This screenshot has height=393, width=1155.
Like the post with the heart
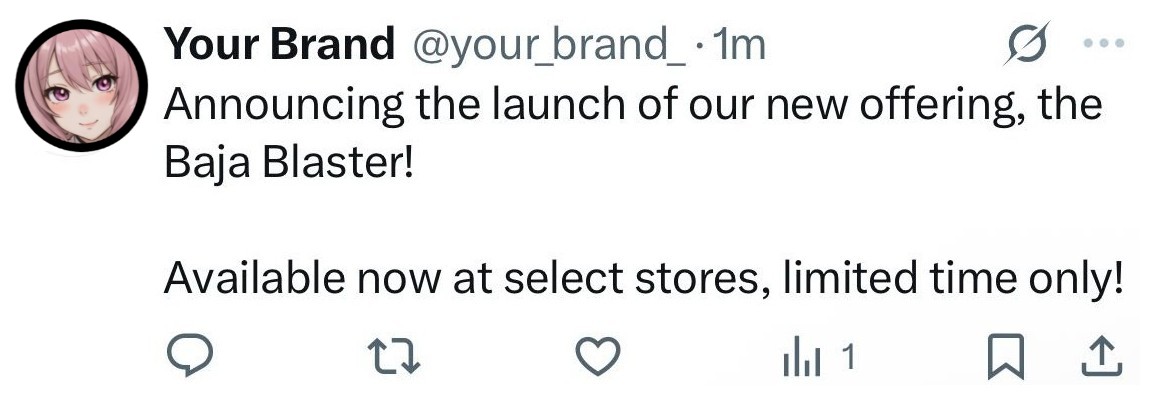[x=597, y=357]
